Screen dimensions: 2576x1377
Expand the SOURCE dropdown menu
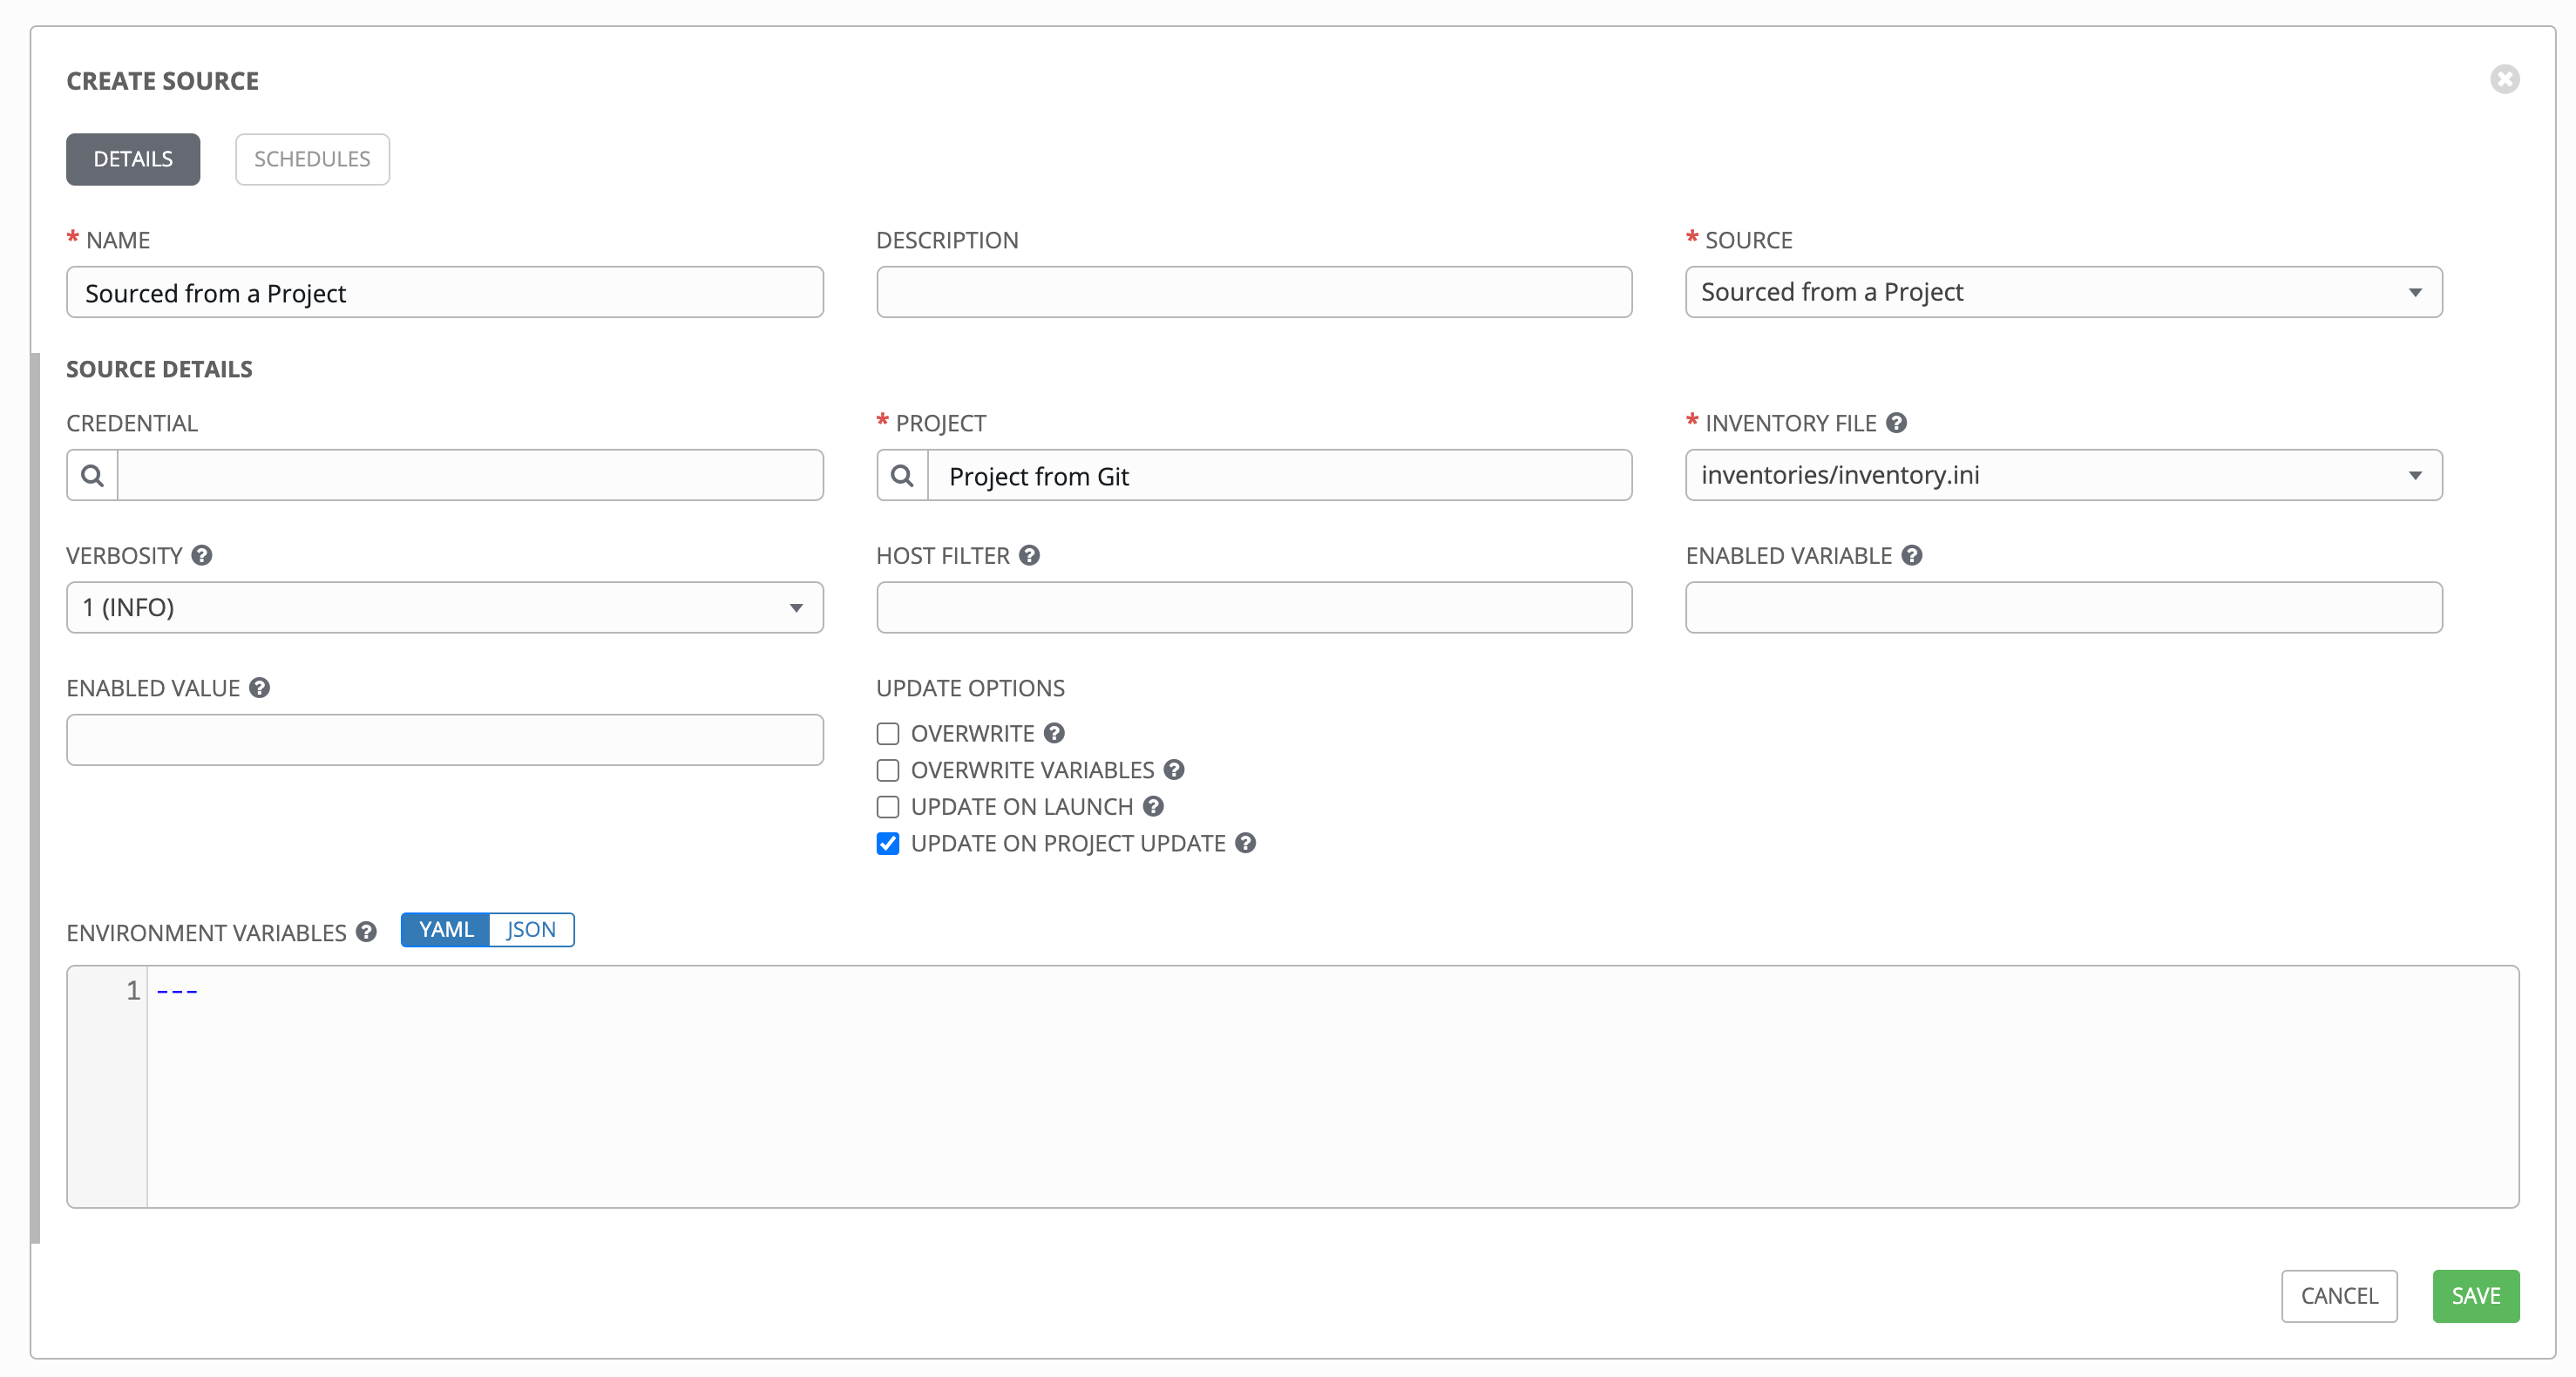click(x=2417, y=291)
